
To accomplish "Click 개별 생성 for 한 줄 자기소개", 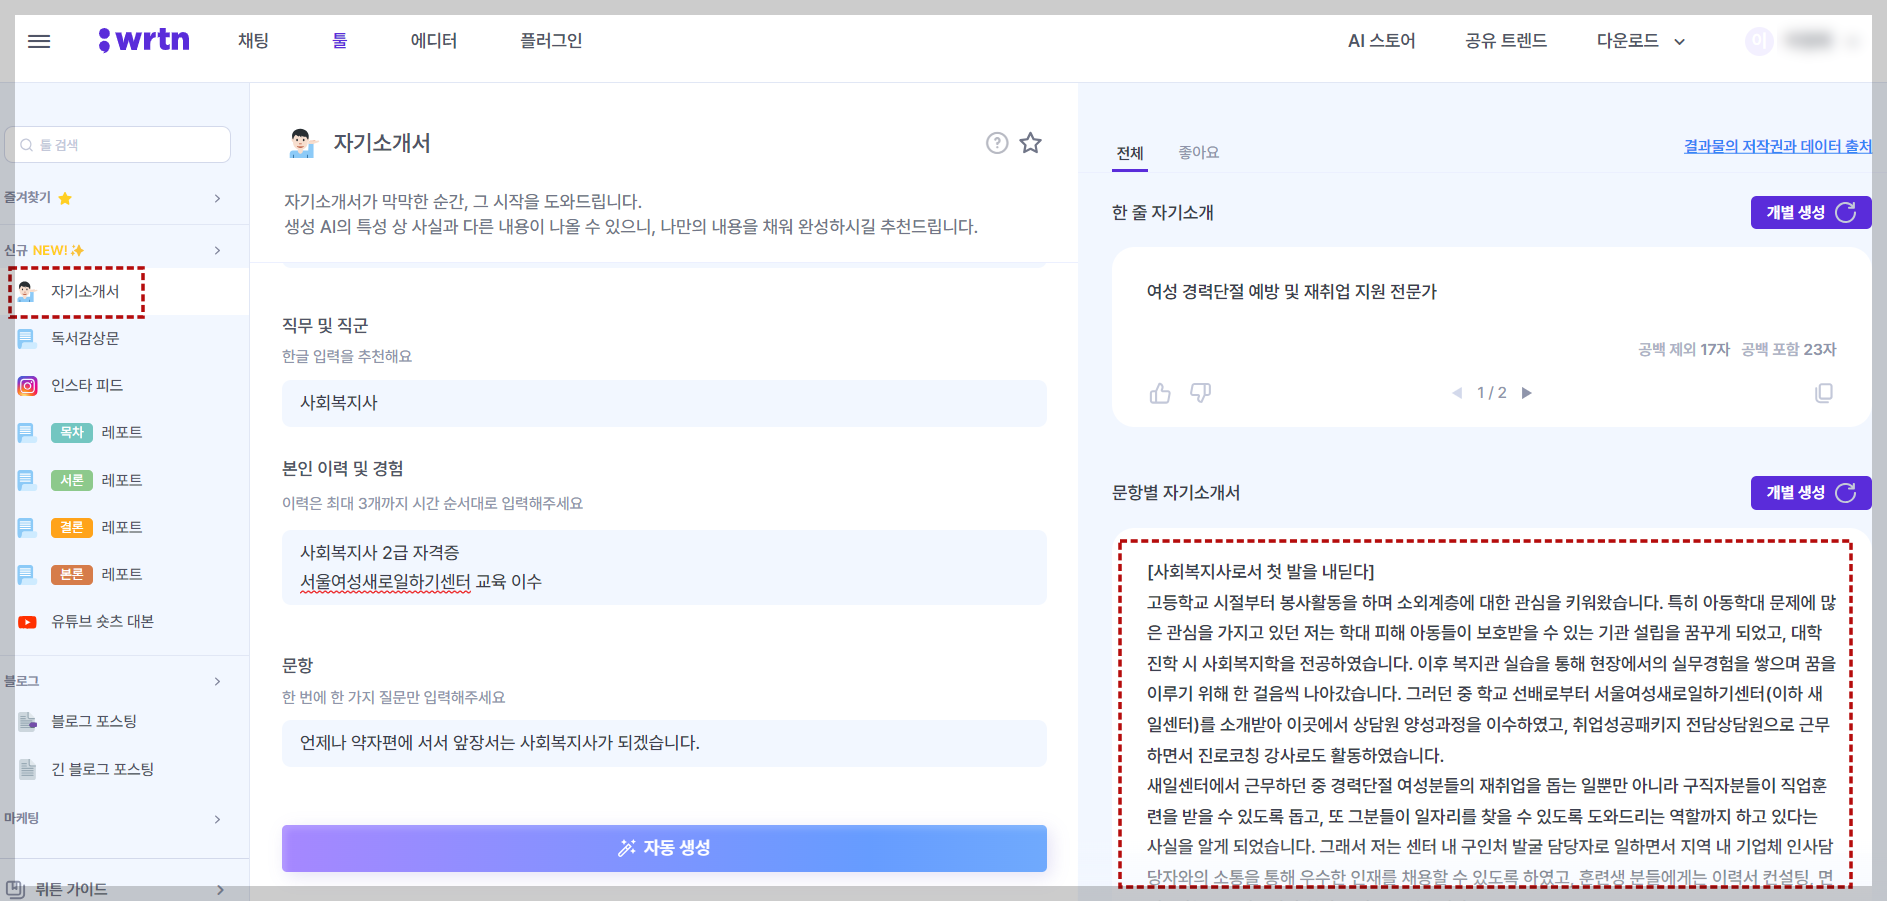I will point(1810,212).
